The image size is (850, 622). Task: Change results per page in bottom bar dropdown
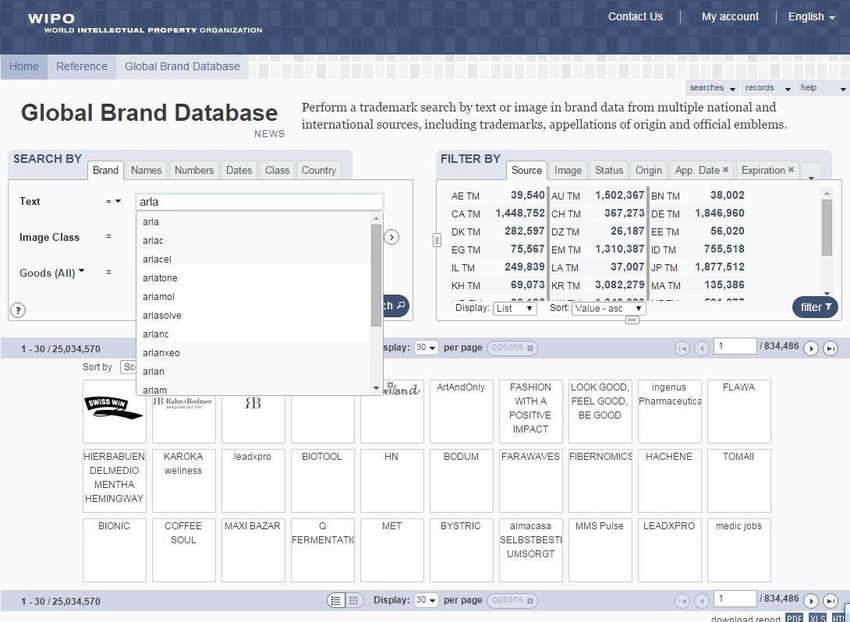pos(426,600)
